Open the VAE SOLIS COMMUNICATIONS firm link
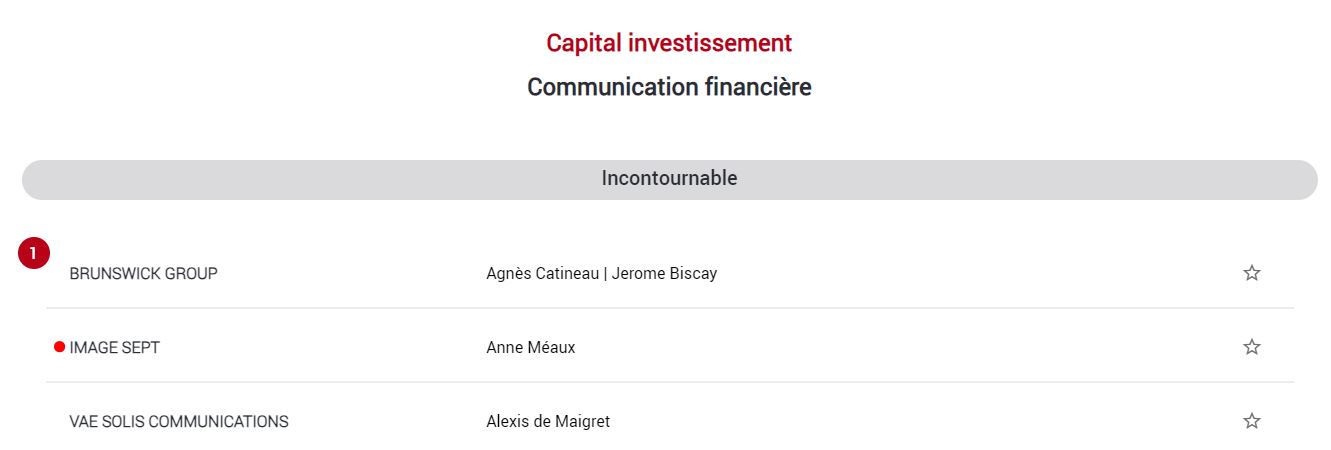 (179, 421)
